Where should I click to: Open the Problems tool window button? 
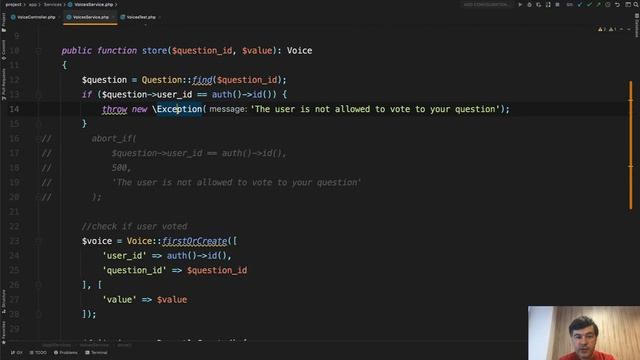tap(65, 352)
